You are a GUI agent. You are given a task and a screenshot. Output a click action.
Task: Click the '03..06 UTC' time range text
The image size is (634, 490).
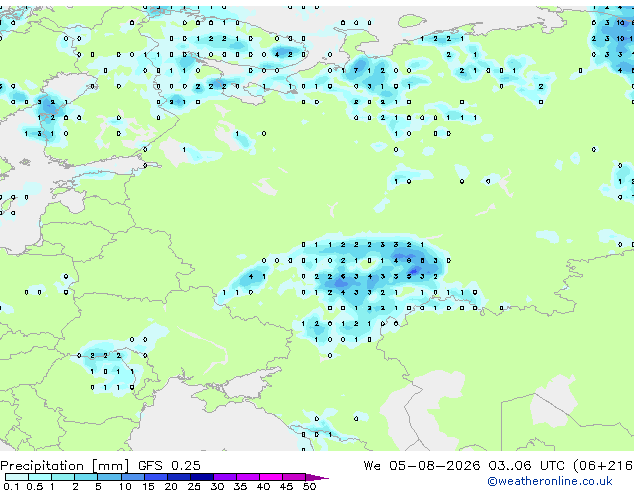click(526, 466)
